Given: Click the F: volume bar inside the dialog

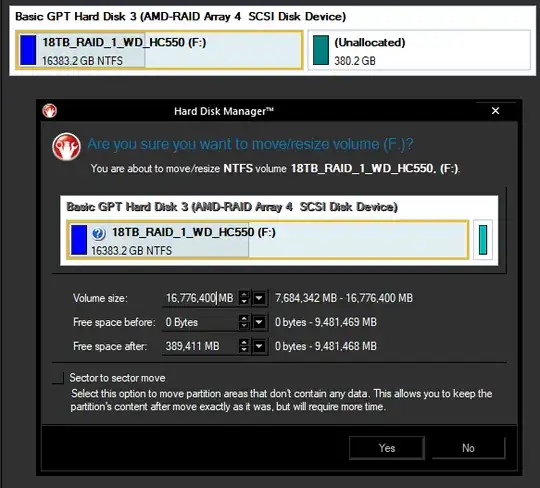Looking at the screenshot, I should click(268, 240).
